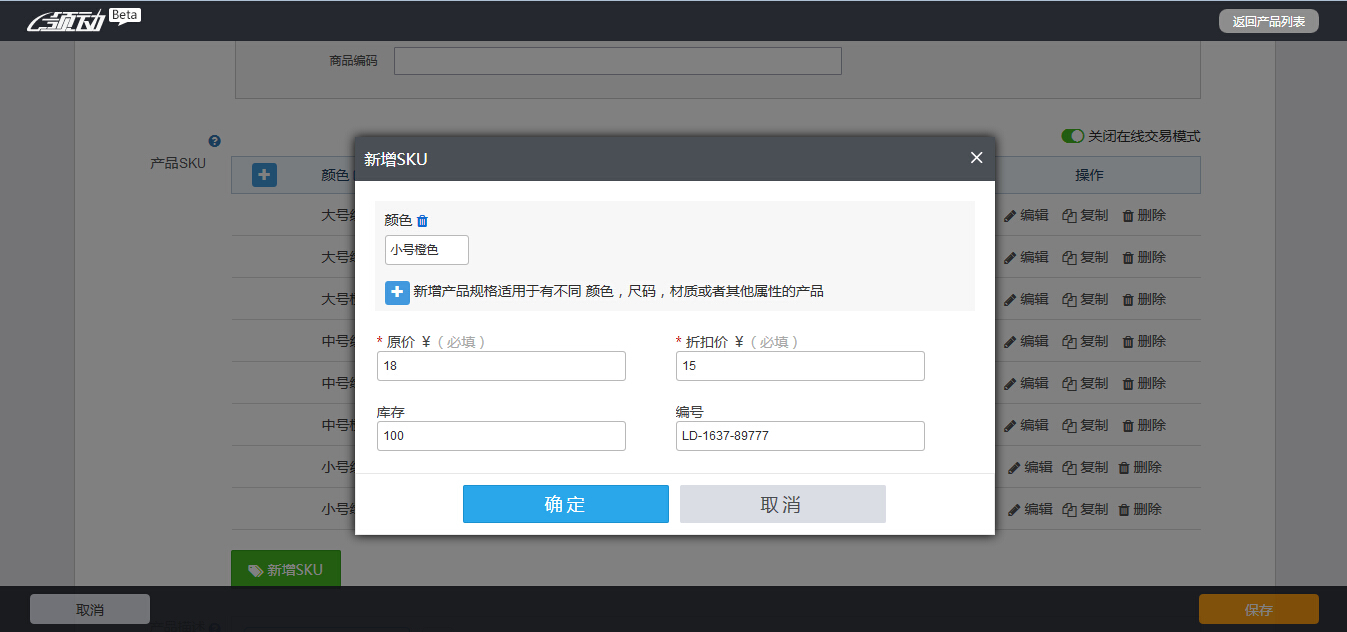The height and width of the screenshot is (632, 1347).
Task: Select the 原价 price input showing 18
Action: [x=500, y=366]
